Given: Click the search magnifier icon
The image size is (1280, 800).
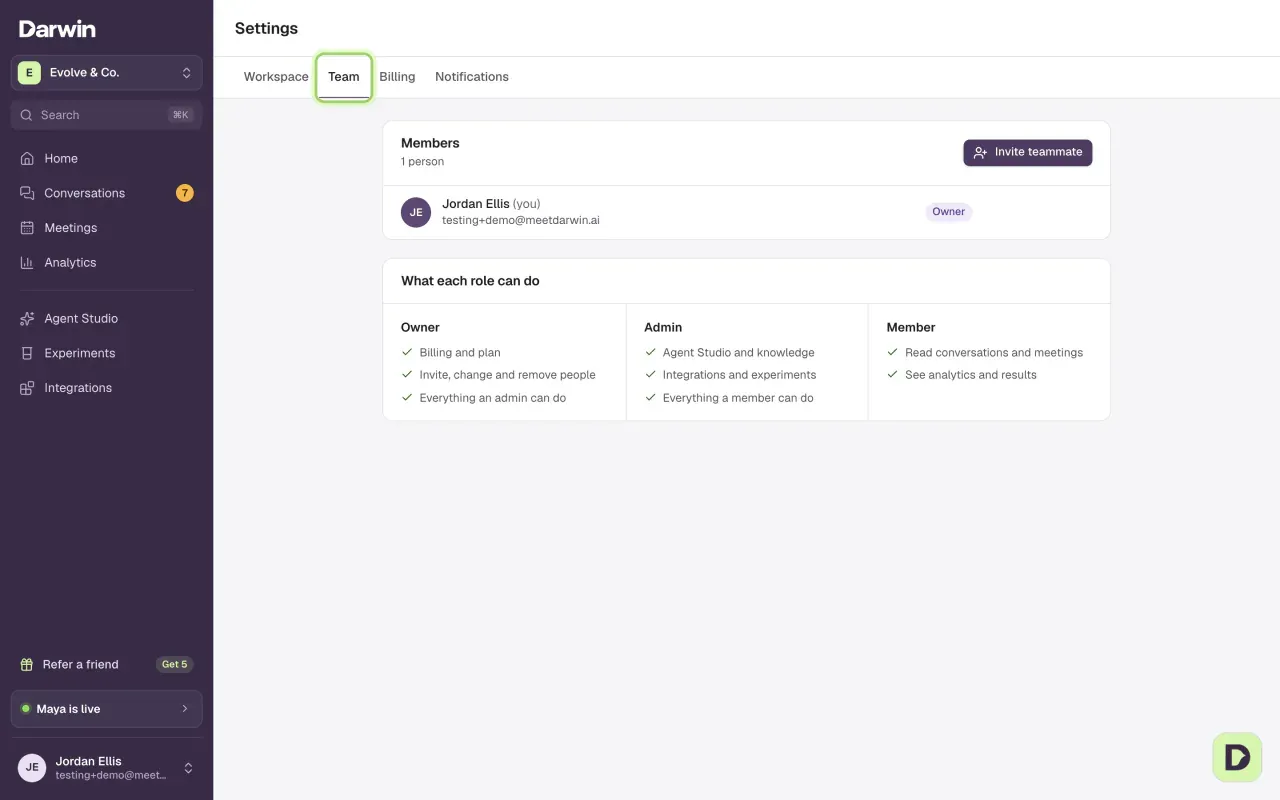Looking at the screenshot, I should pyautogui.click(x=26, y=115).
